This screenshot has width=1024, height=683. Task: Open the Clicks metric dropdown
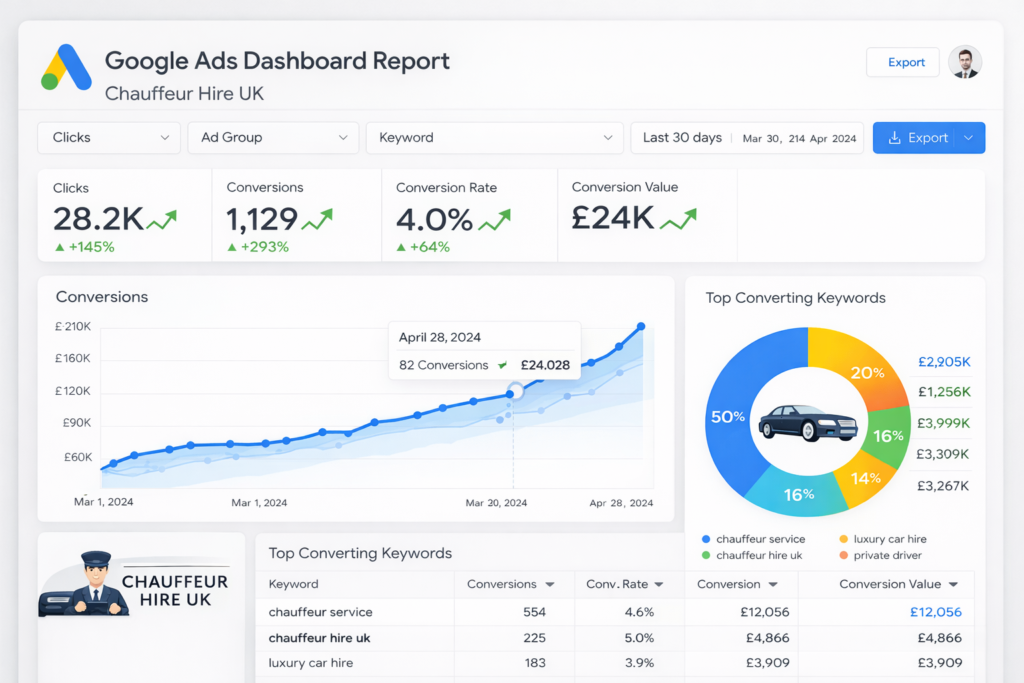pos(109,138)
